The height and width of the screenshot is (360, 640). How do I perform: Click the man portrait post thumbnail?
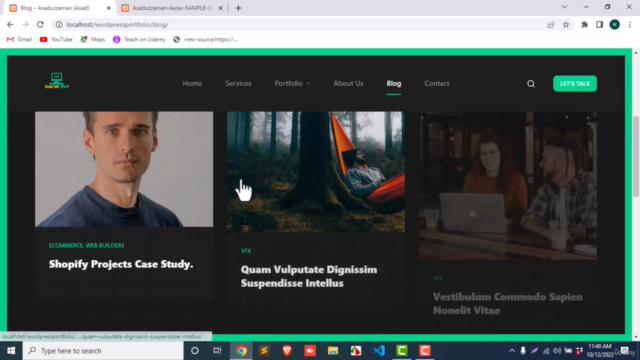coord(124,169)
